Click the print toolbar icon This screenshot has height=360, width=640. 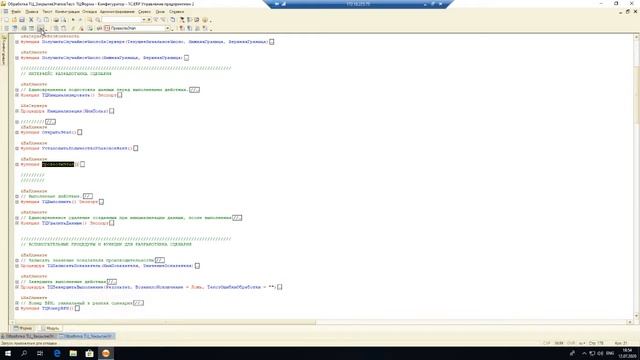tap(56, 20)
